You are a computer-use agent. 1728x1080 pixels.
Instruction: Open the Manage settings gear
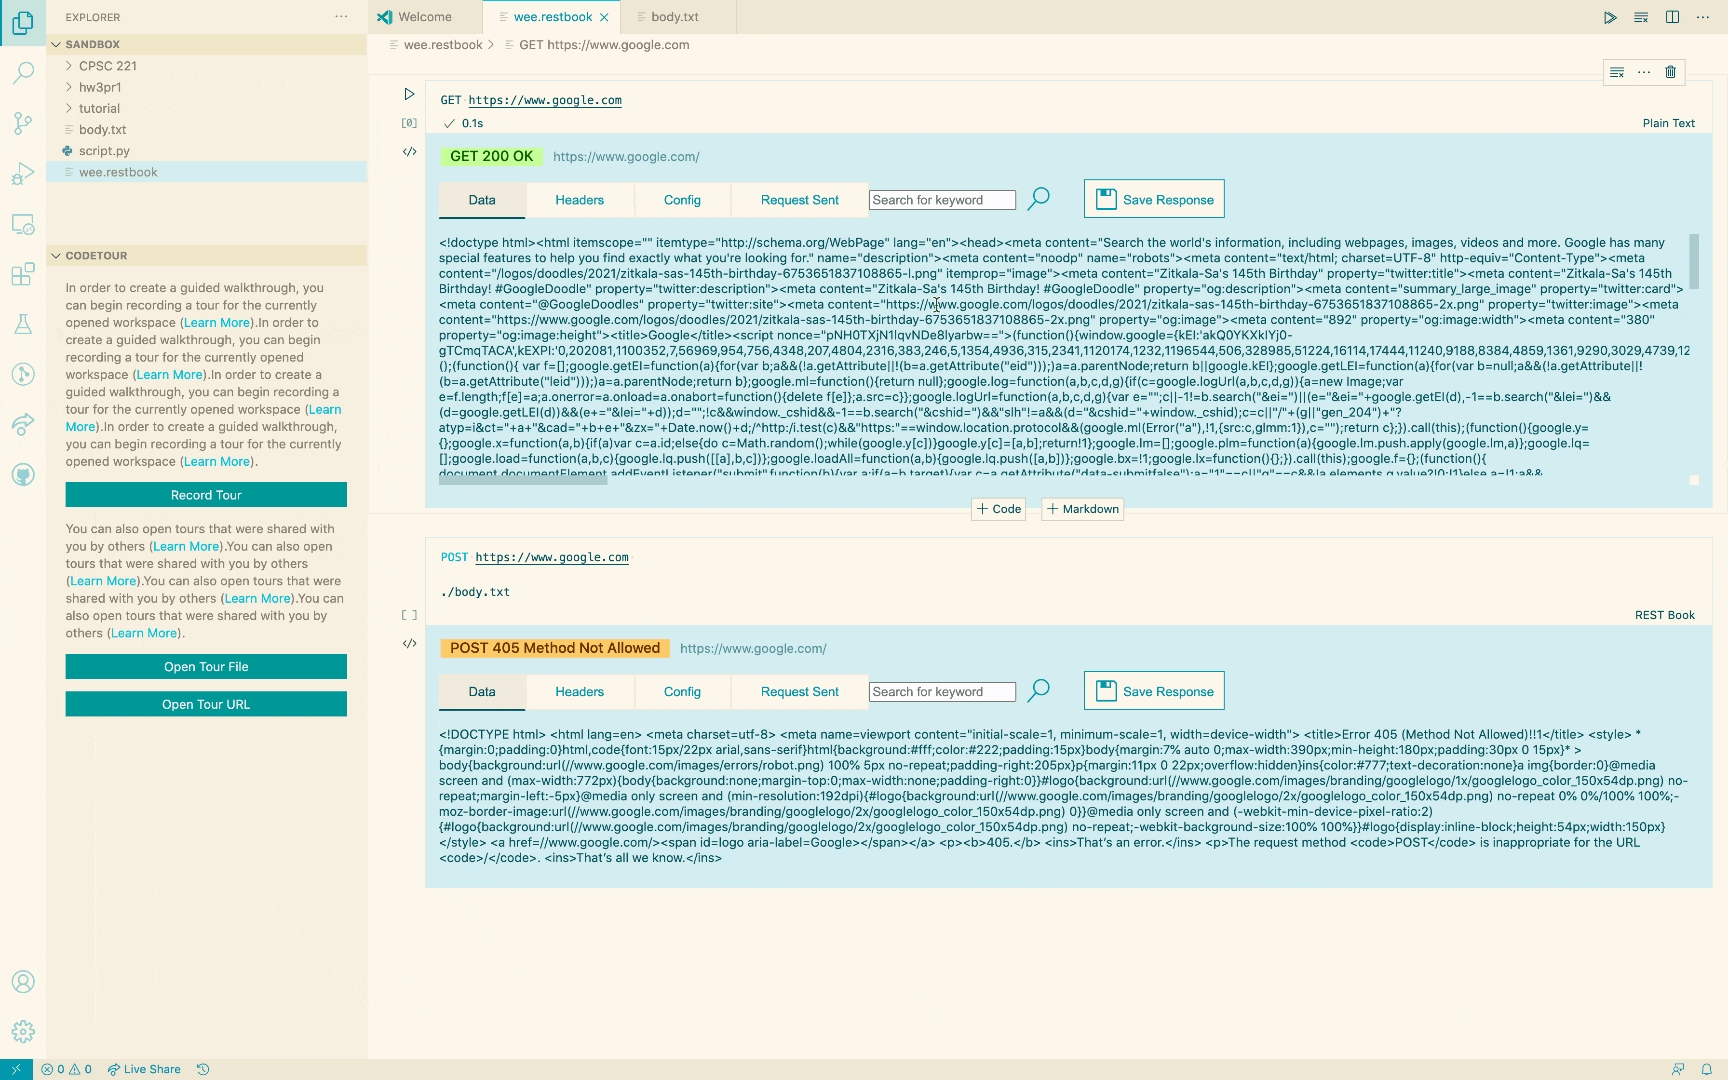tap(23, 1031)
